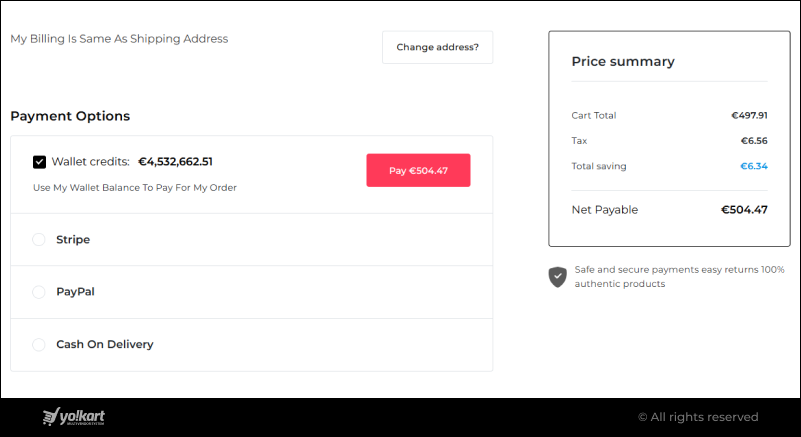This screenshot has height=437, width=801.
Task: Click the Cash On Delivery label
Action: [104, 344]
